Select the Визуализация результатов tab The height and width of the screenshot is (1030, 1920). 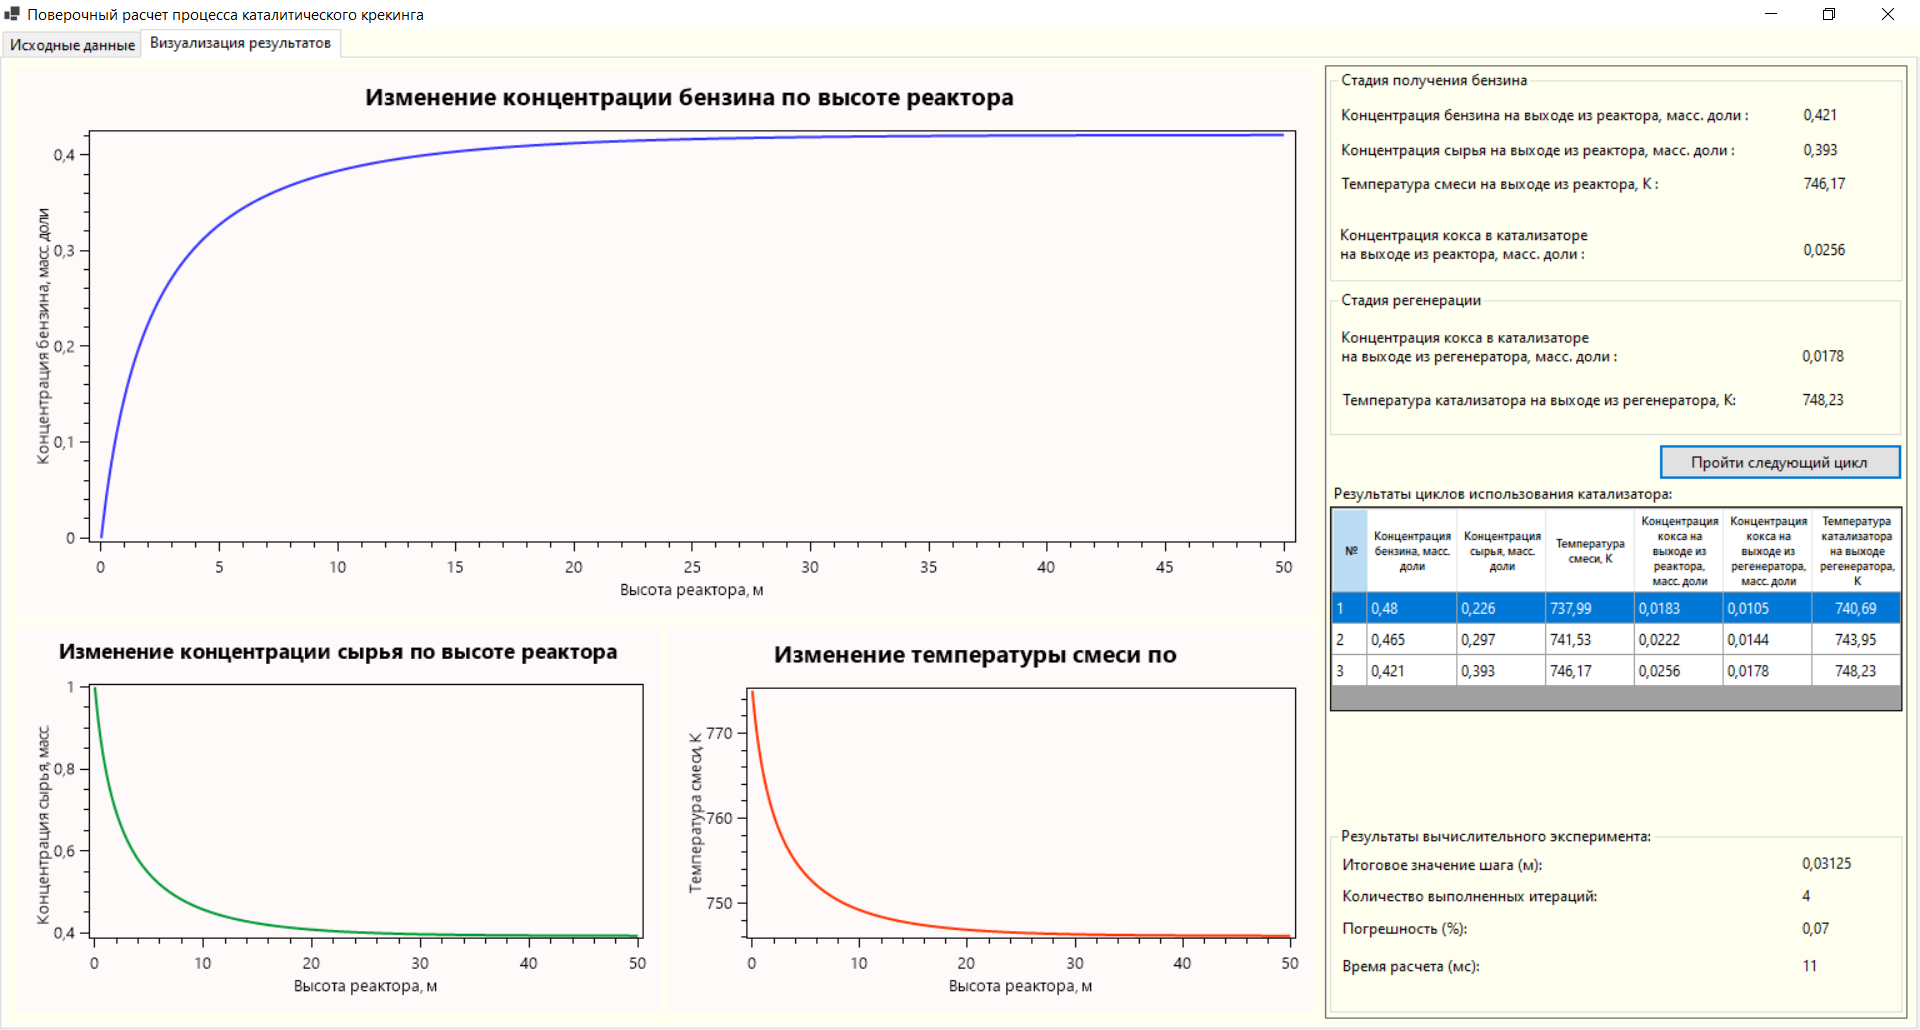click(239, 44)
